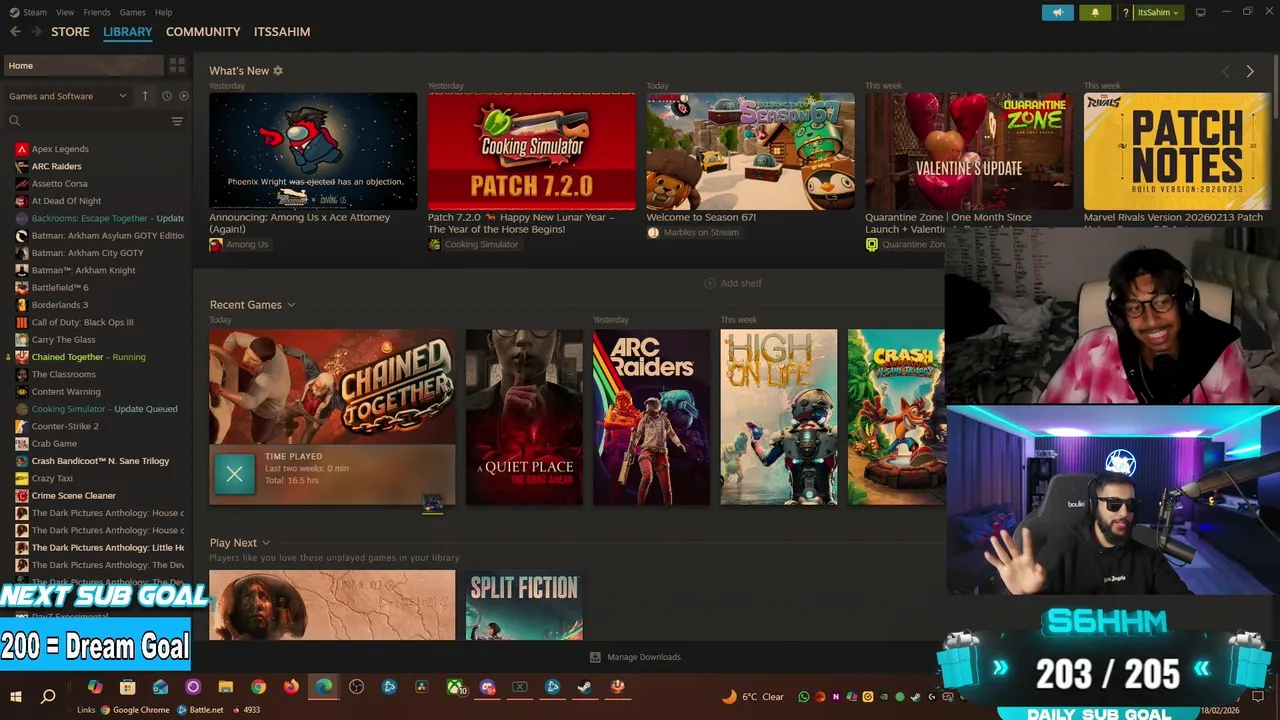Select the LIBRARY tab
This screenshot has height=720, width=1280.
click(x=128, y=32)
